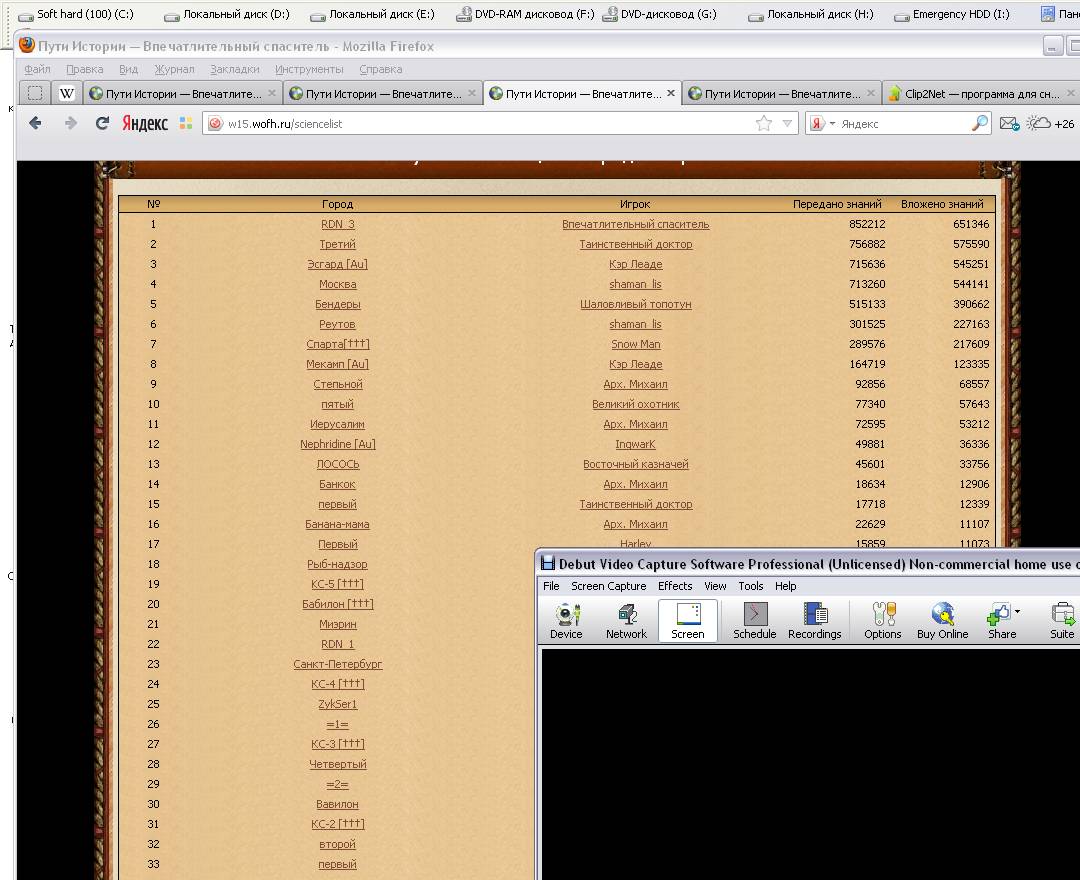
Task: Click the Share icon in Debut
Action: (1001, 621)
